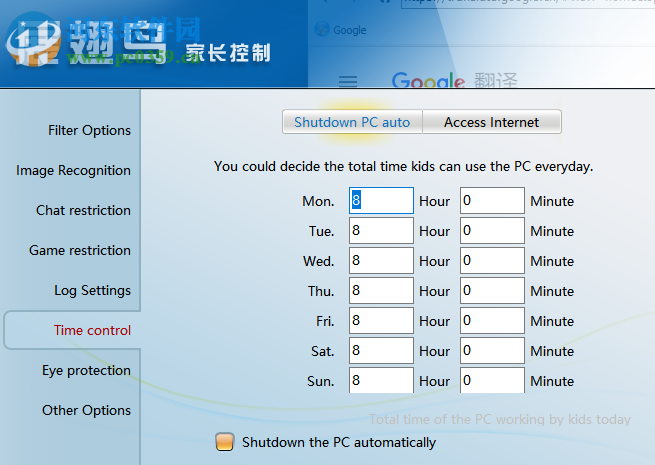Go to Chat restriction settings
Image resolution: width=655 pixels, height=465 pixels.
(83, 210)
